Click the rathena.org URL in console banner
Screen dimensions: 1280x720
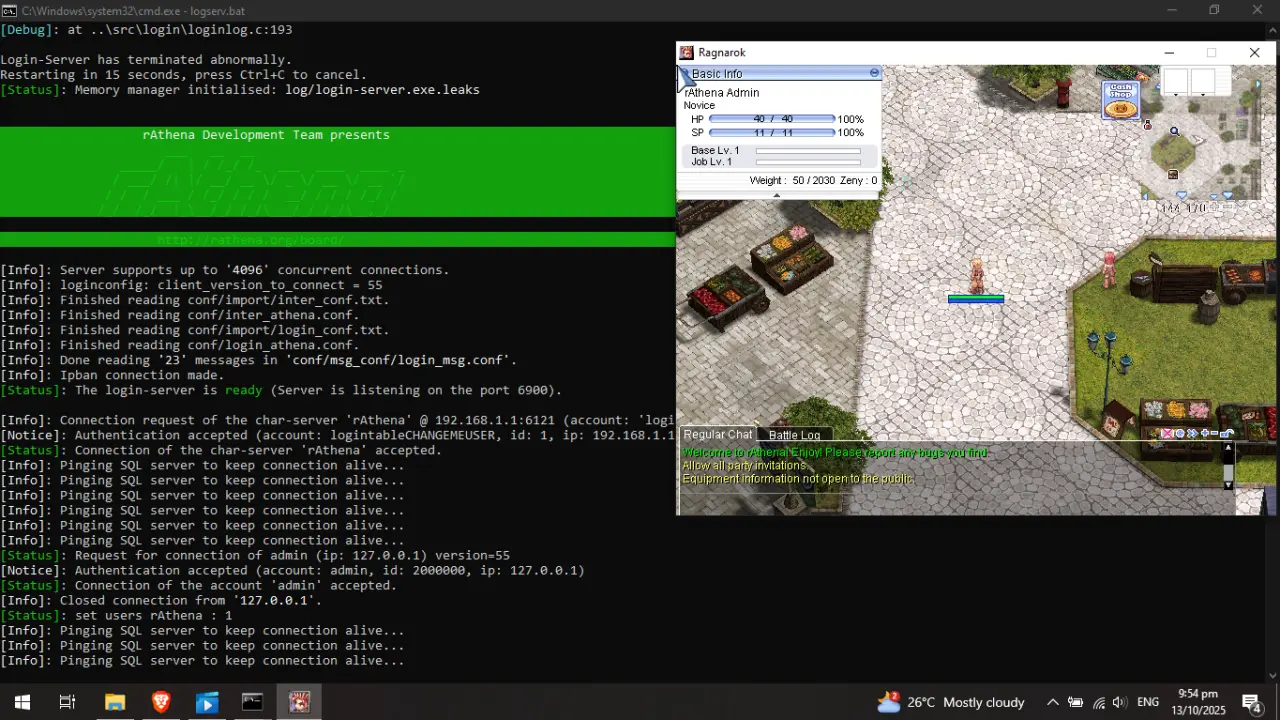[x=250, y=240]
